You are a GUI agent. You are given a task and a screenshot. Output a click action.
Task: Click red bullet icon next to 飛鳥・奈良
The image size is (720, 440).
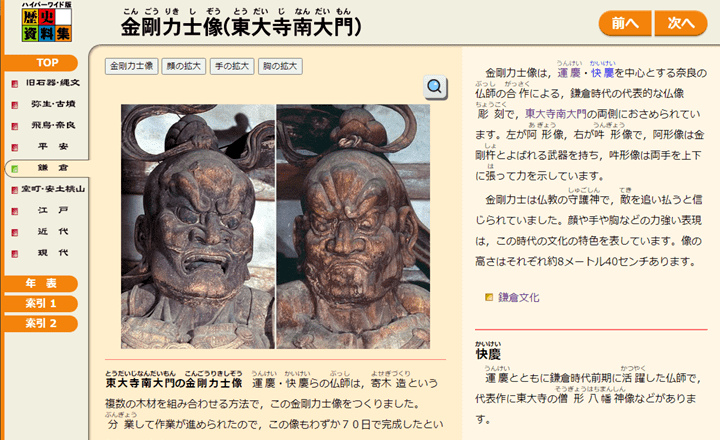(15, 126)
